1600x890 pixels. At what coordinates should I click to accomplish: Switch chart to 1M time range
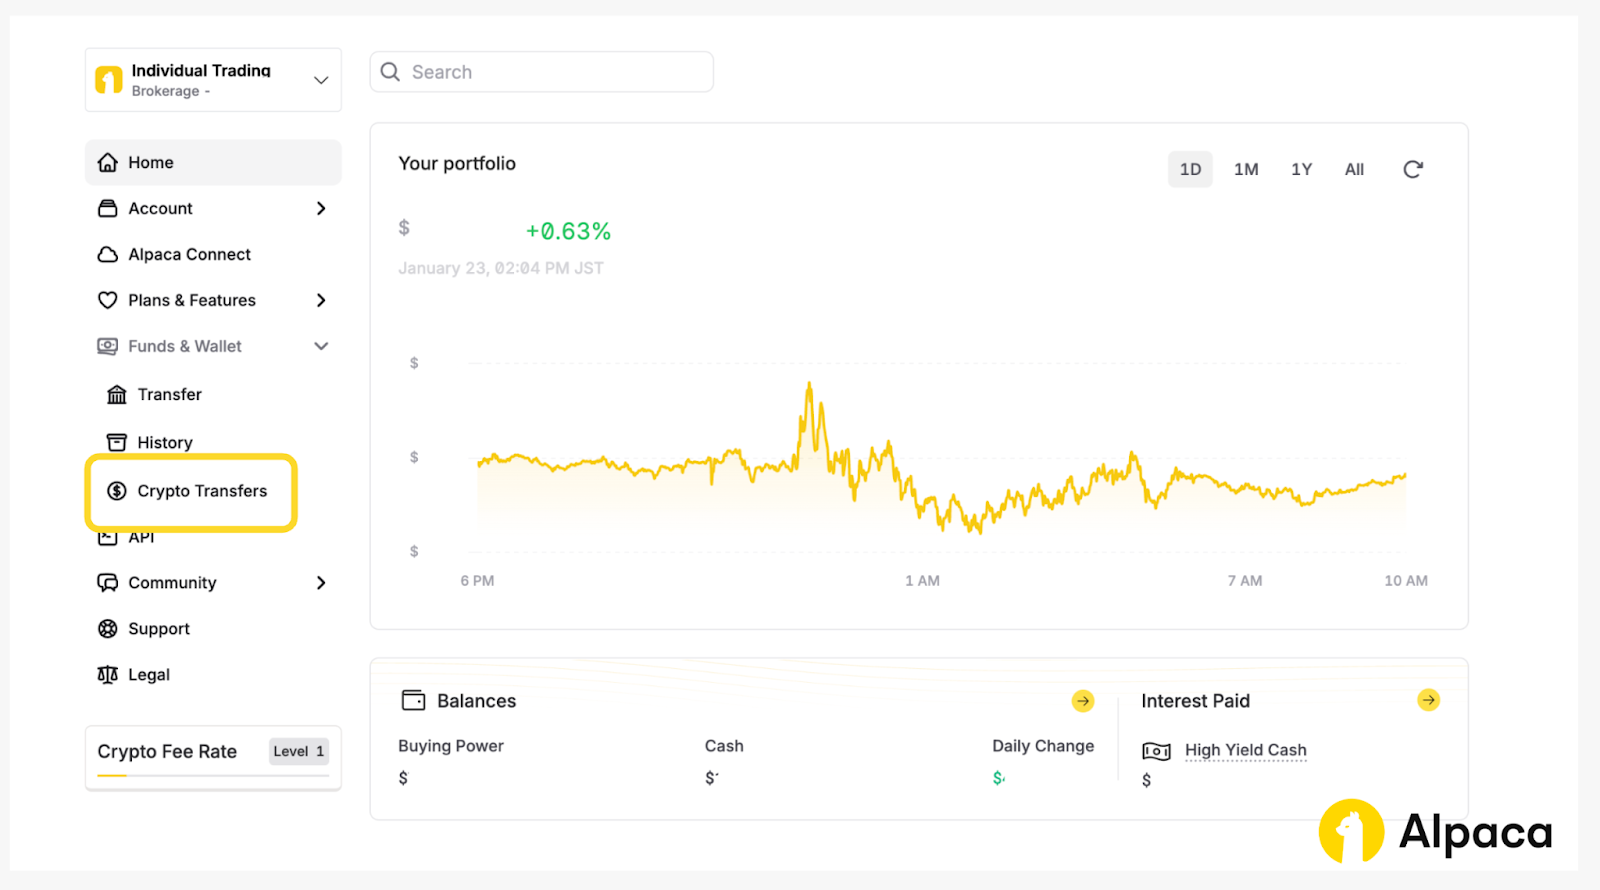(x=1245, y=170)
